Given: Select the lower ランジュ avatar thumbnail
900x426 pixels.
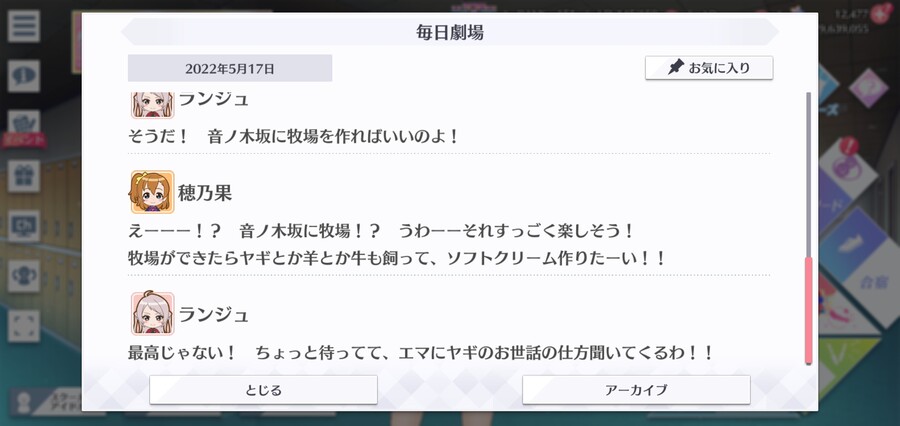Looking at the screenshot, I should tap(152, 313).
